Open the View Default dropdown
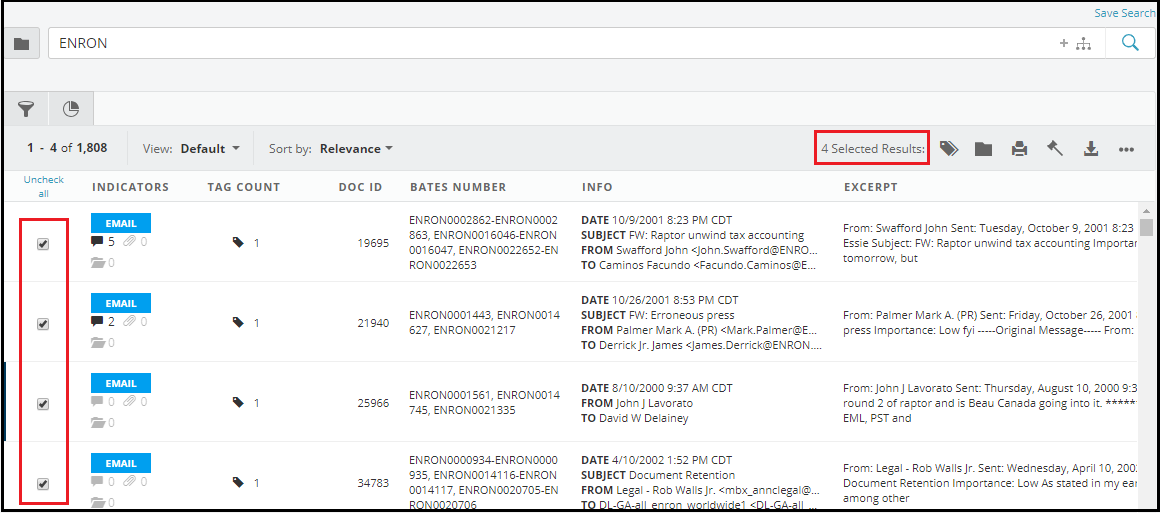Viewport: 1160px width, 513px height. pos(210,149)
